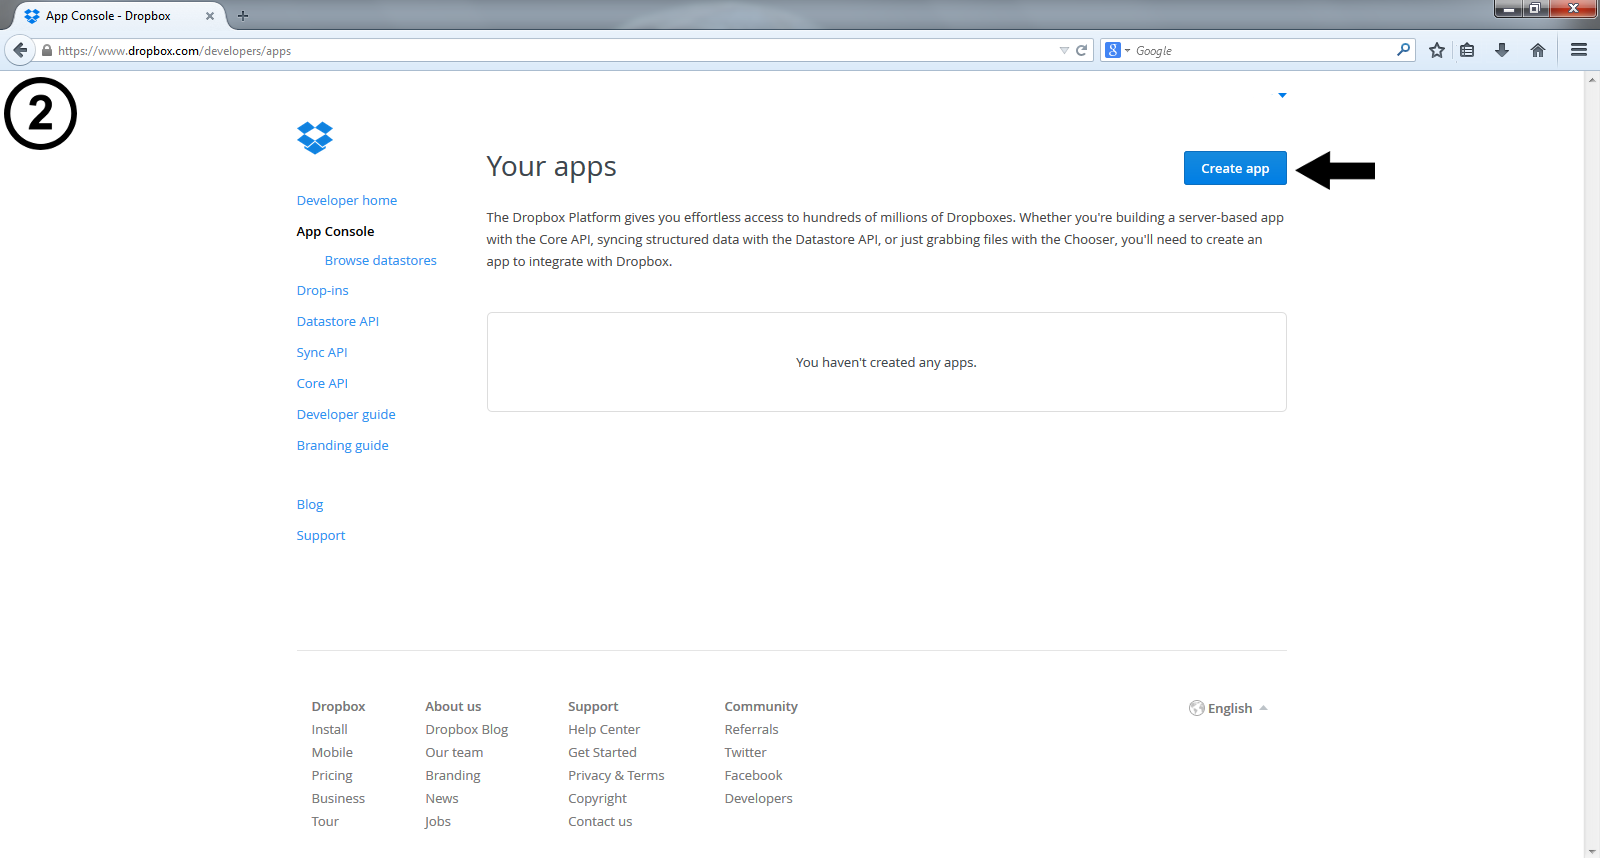This screenshot has width=1600, height=858.
Task: Open Business in the footer
Action: tap(338, 798)
